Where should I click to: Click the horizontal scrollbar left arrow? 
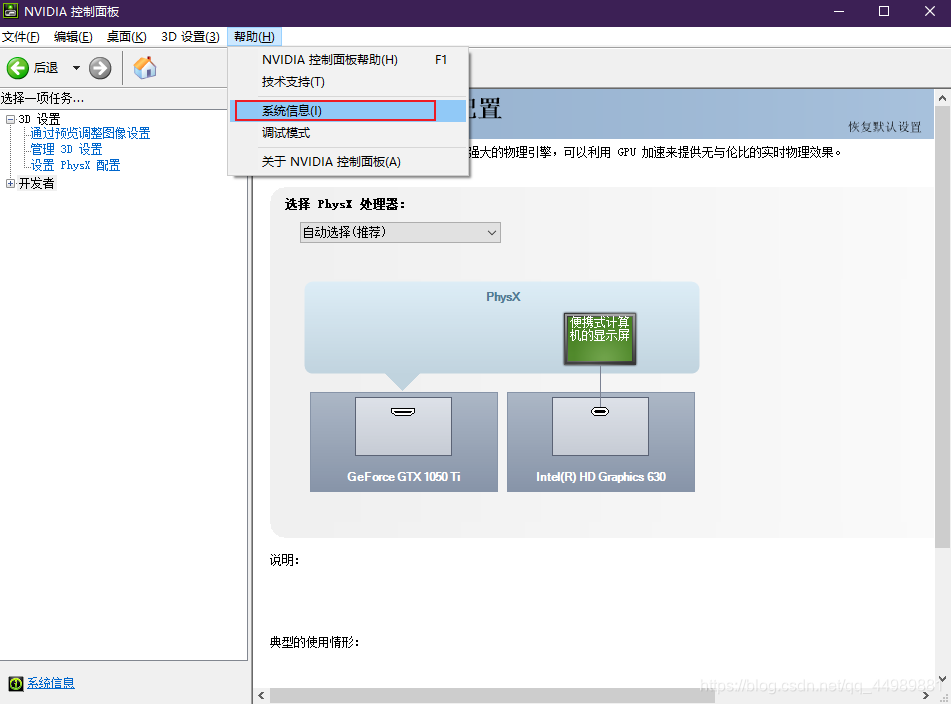point(261,696)
